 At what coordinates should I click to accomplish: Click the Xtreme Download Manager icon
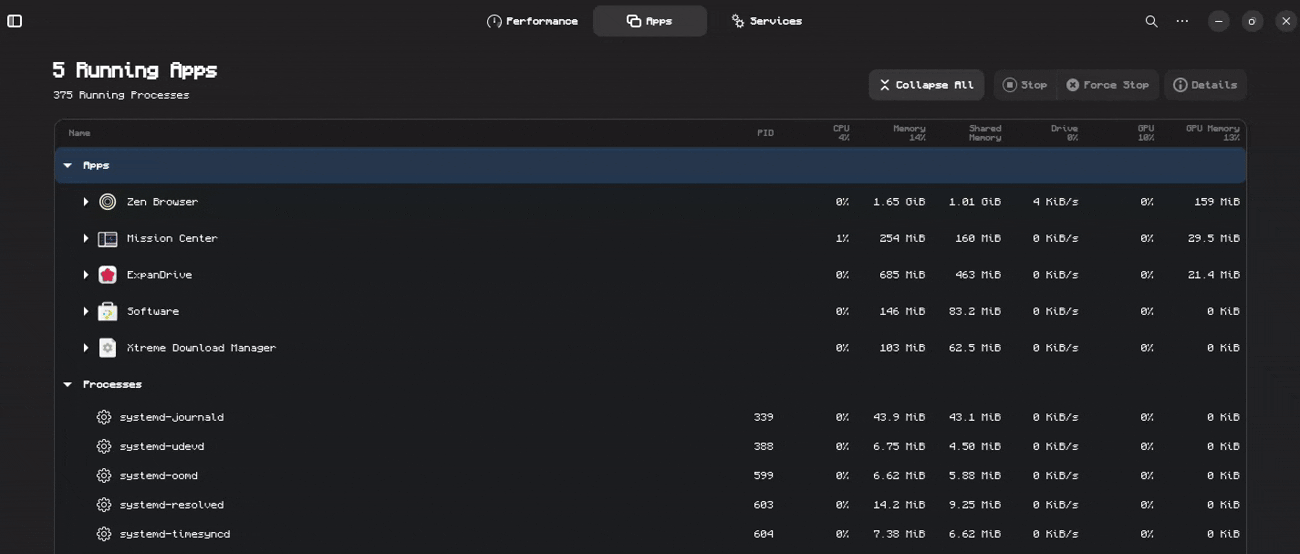(108, 348)
